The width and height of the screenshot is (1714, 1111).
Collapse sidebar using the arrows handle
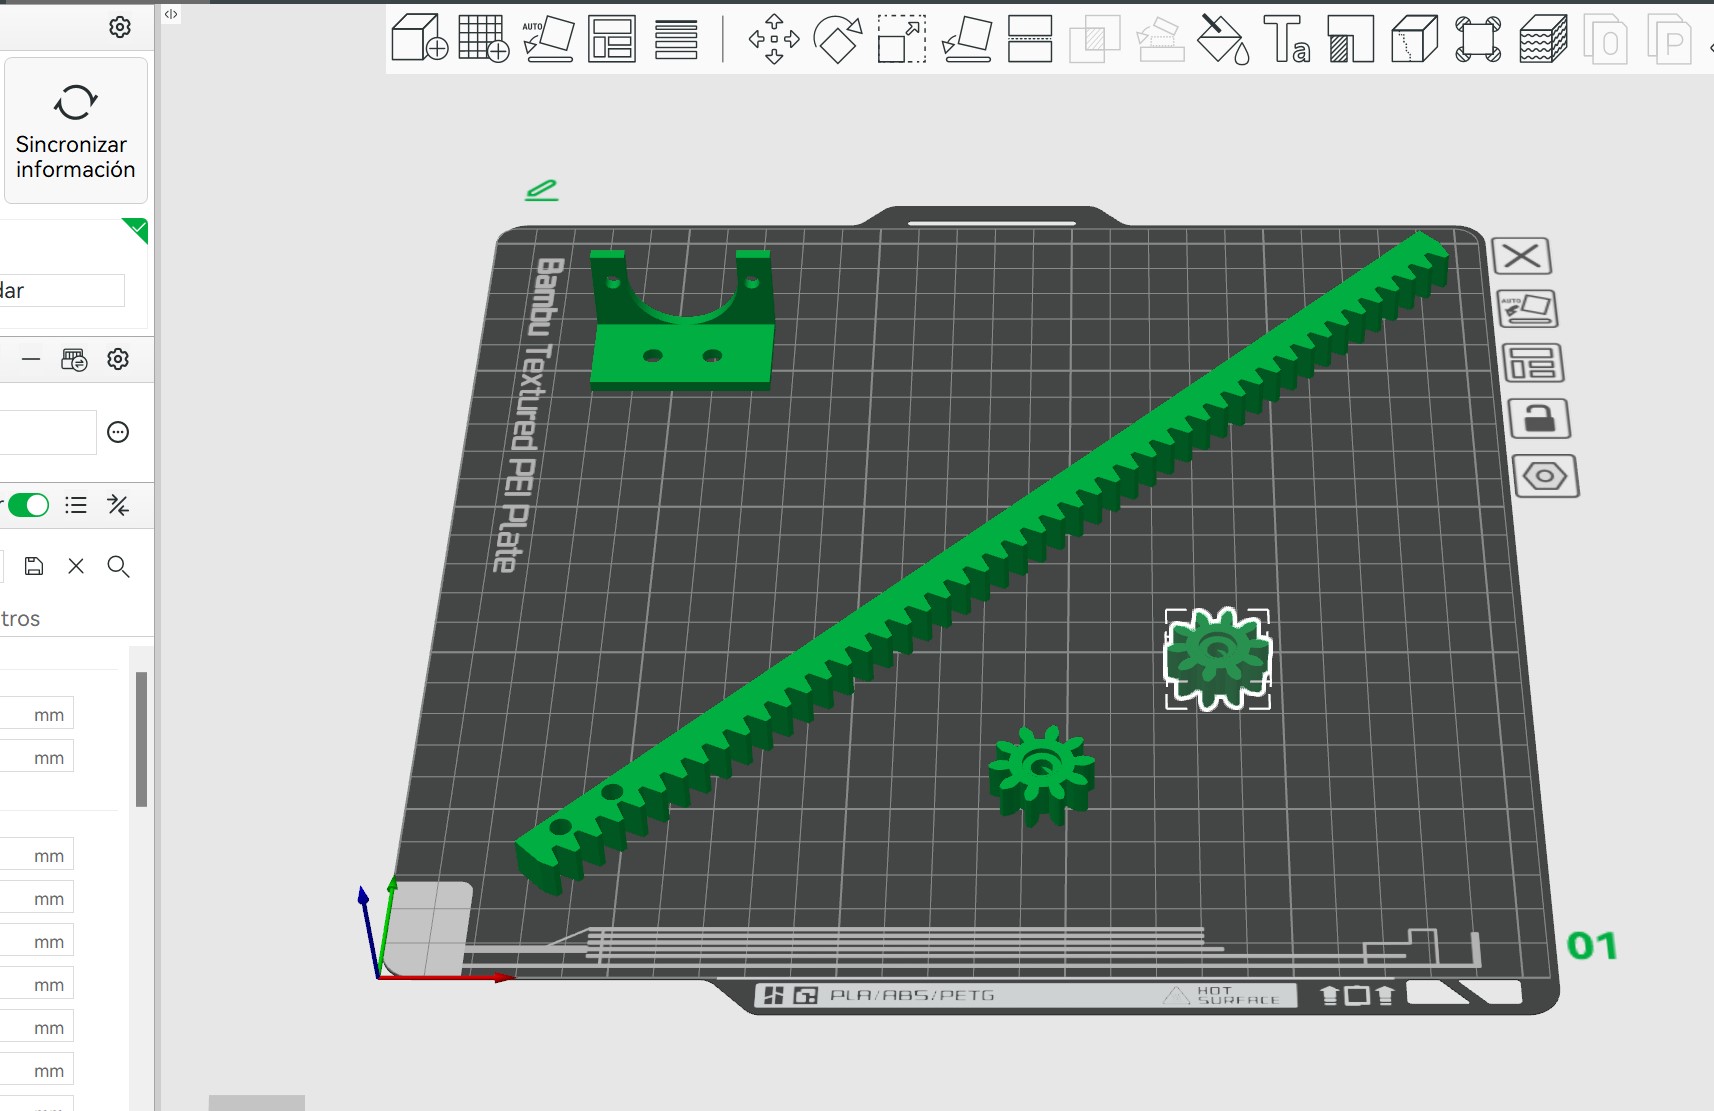tap(171, 14)
